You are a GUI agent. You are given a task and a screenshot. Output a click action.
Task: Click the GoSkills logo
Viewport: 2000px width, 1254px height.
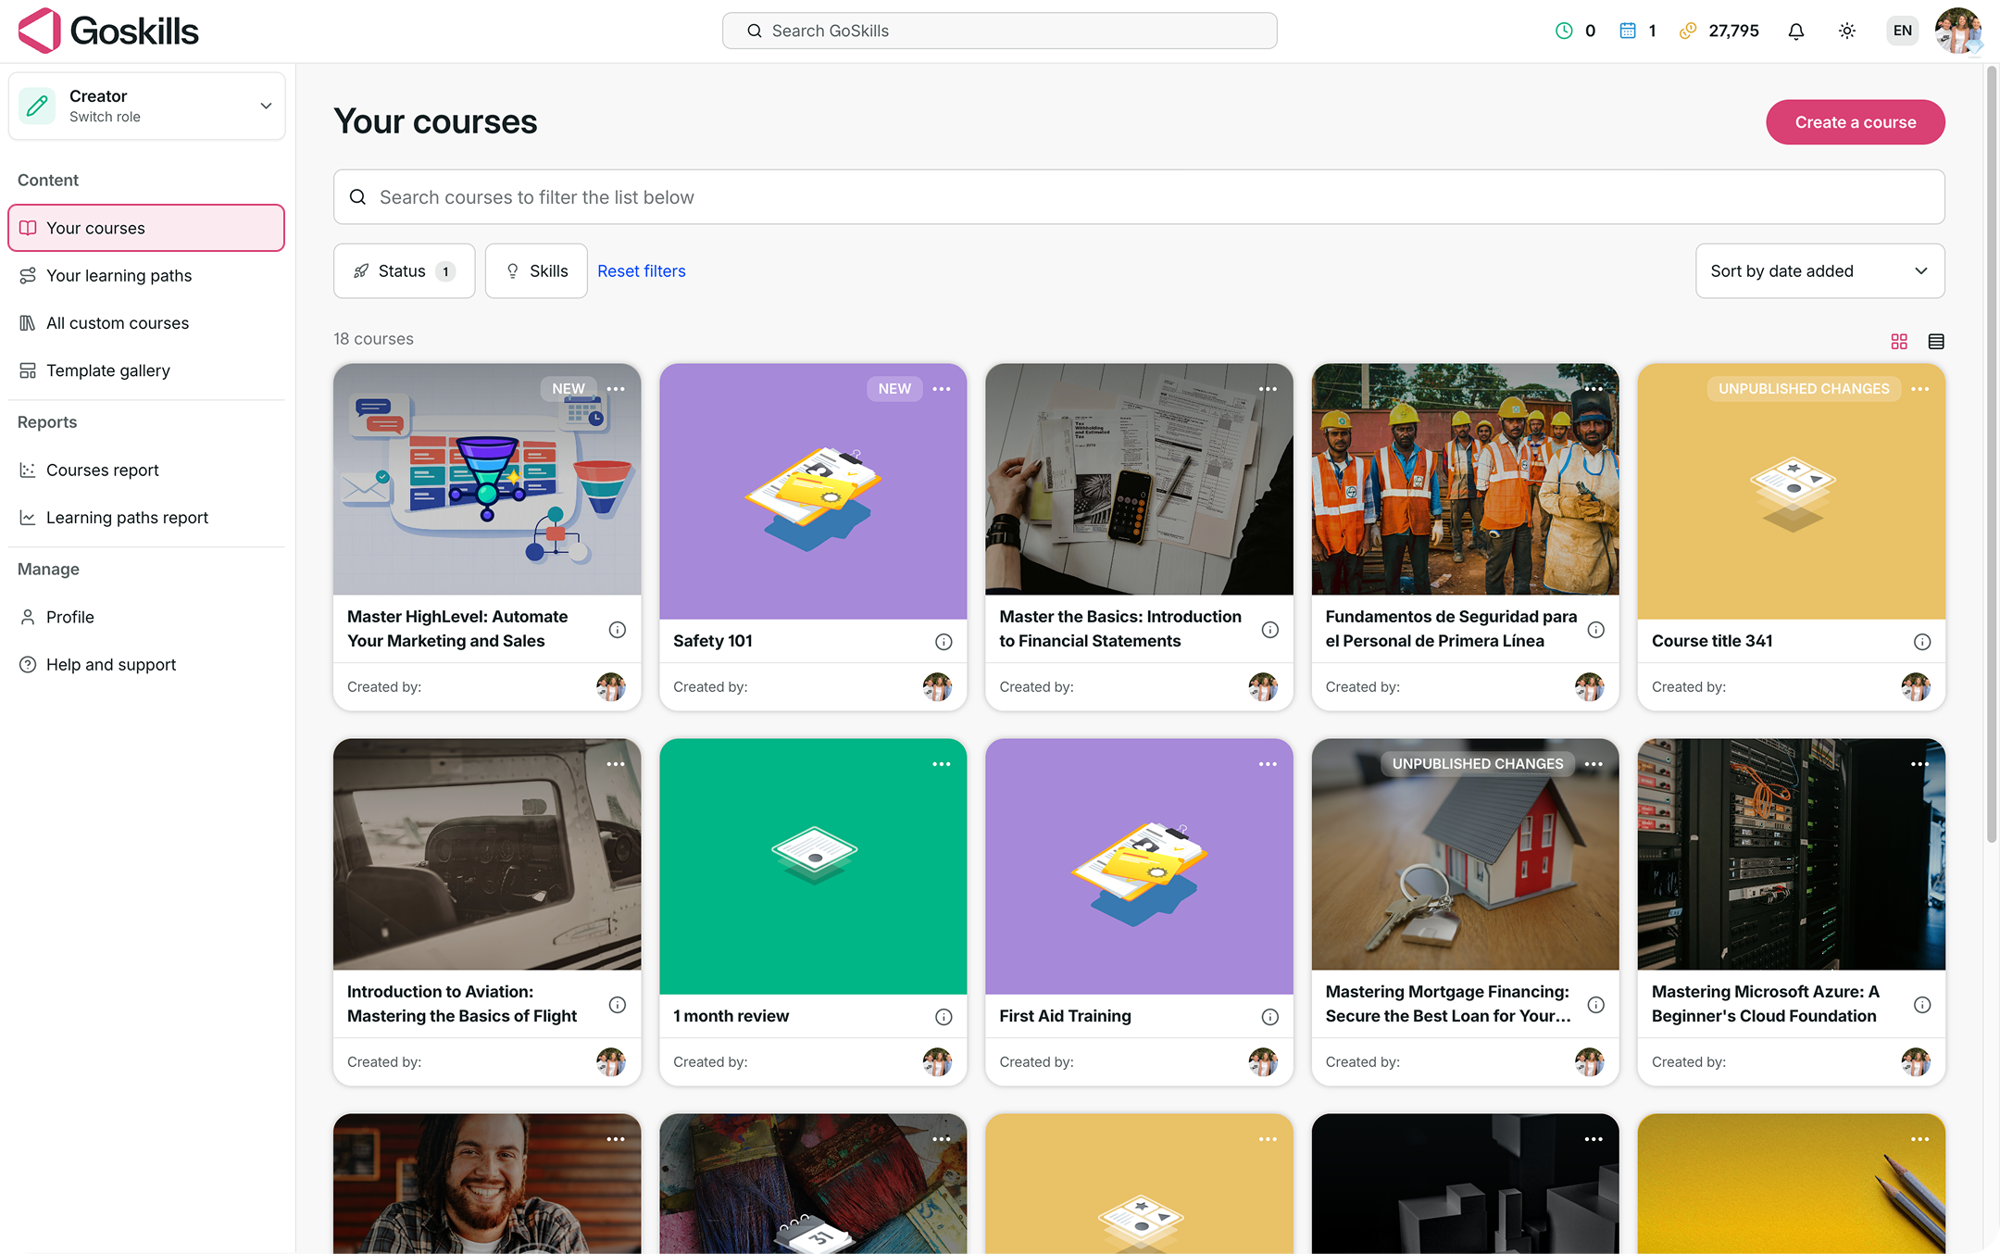(108, 31)
